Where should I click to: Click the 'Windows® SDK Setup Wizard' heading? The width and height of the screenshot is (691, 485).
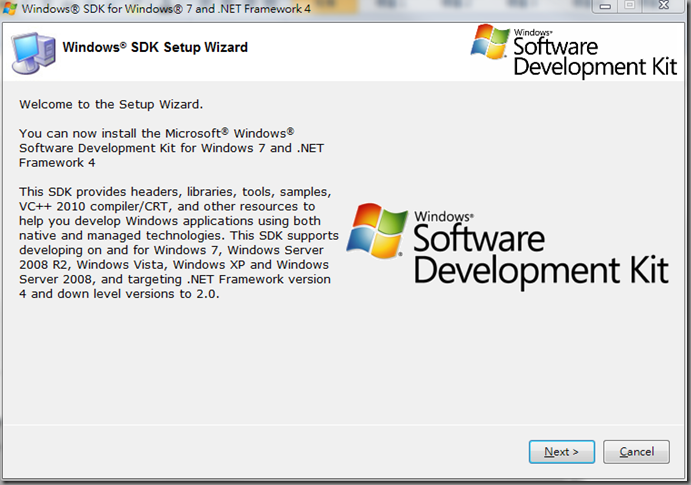pyautogui.click(x=155, y=47)
